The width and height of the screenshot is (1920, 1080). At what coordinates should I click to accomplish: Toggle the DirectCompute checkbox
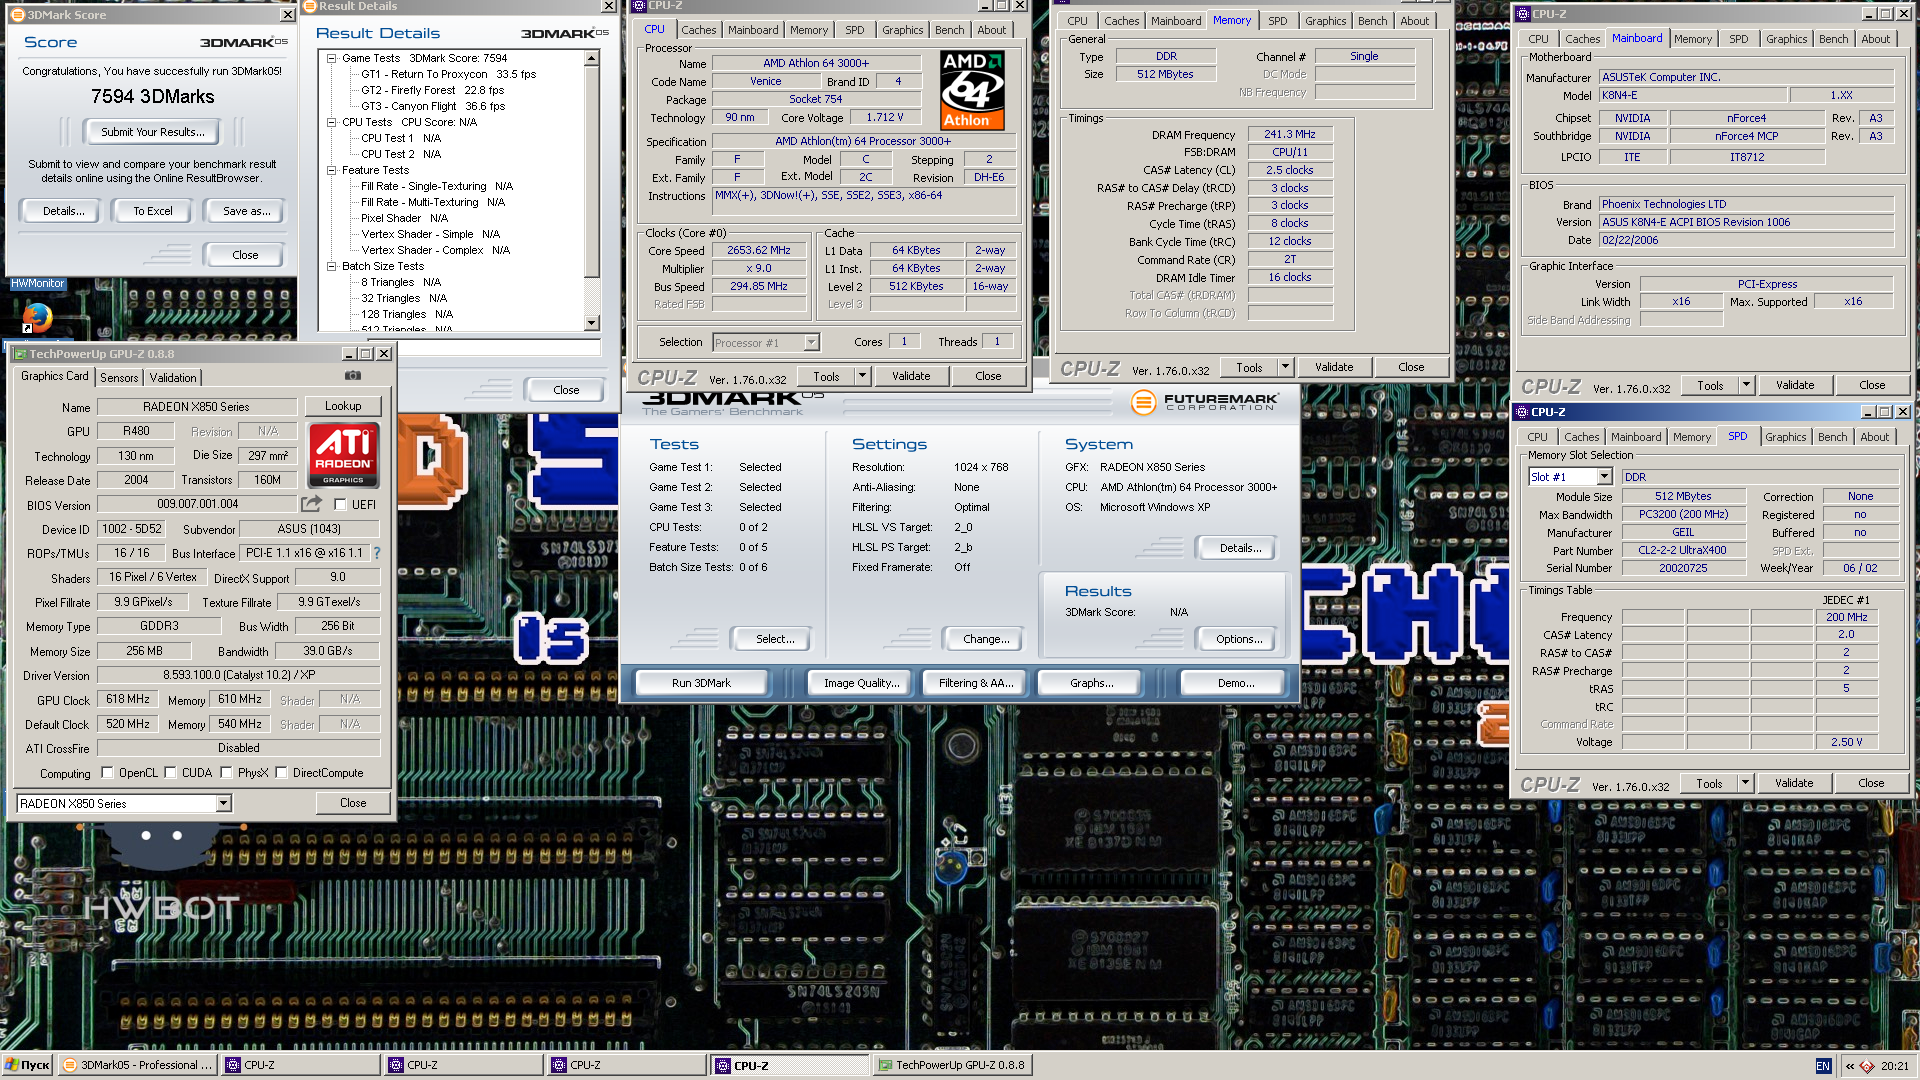coord(281,772)
